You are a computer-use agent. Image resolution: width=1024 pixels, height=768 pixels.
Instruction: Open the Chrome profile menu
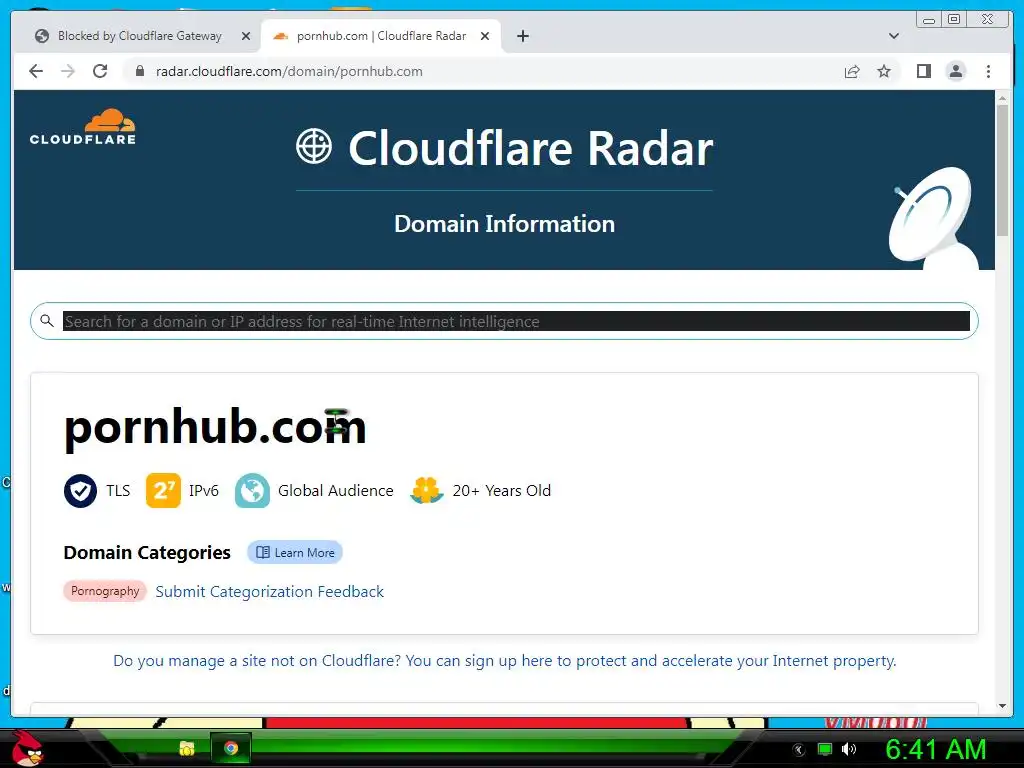[955, 71]
